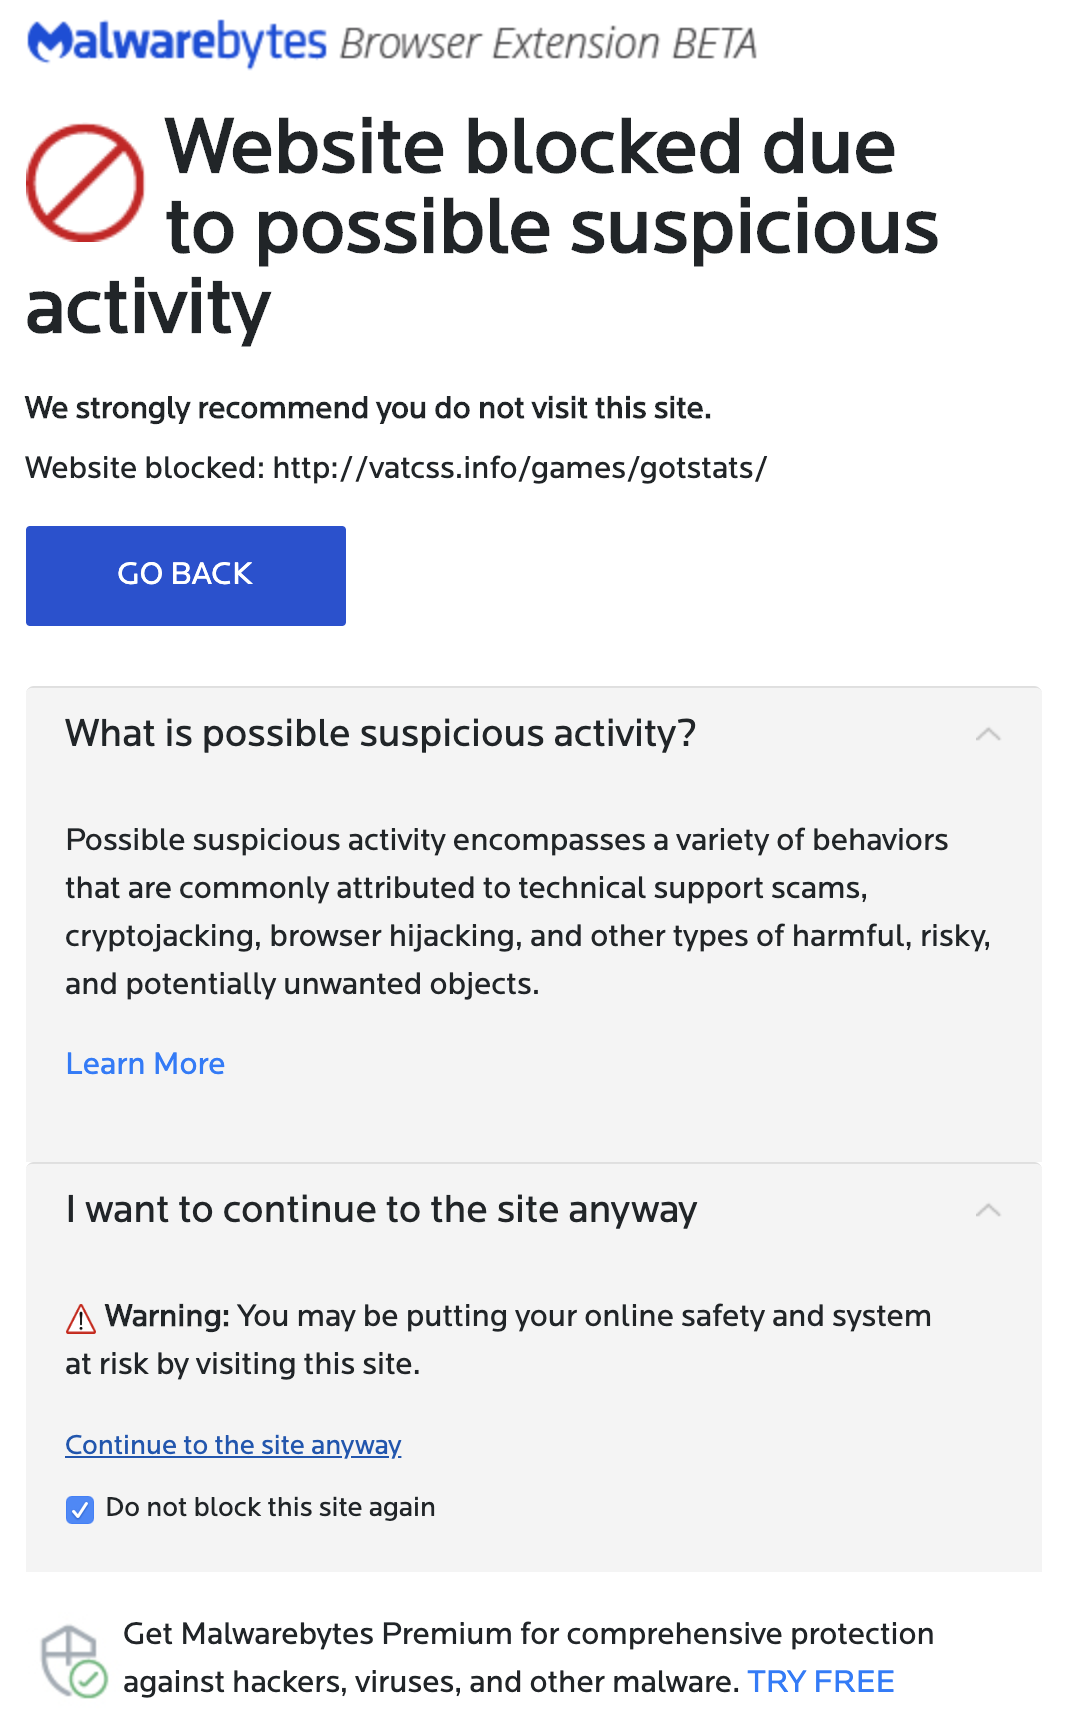
Task: Click the blocked URL vatcss.info text
Action: point(520,468)
